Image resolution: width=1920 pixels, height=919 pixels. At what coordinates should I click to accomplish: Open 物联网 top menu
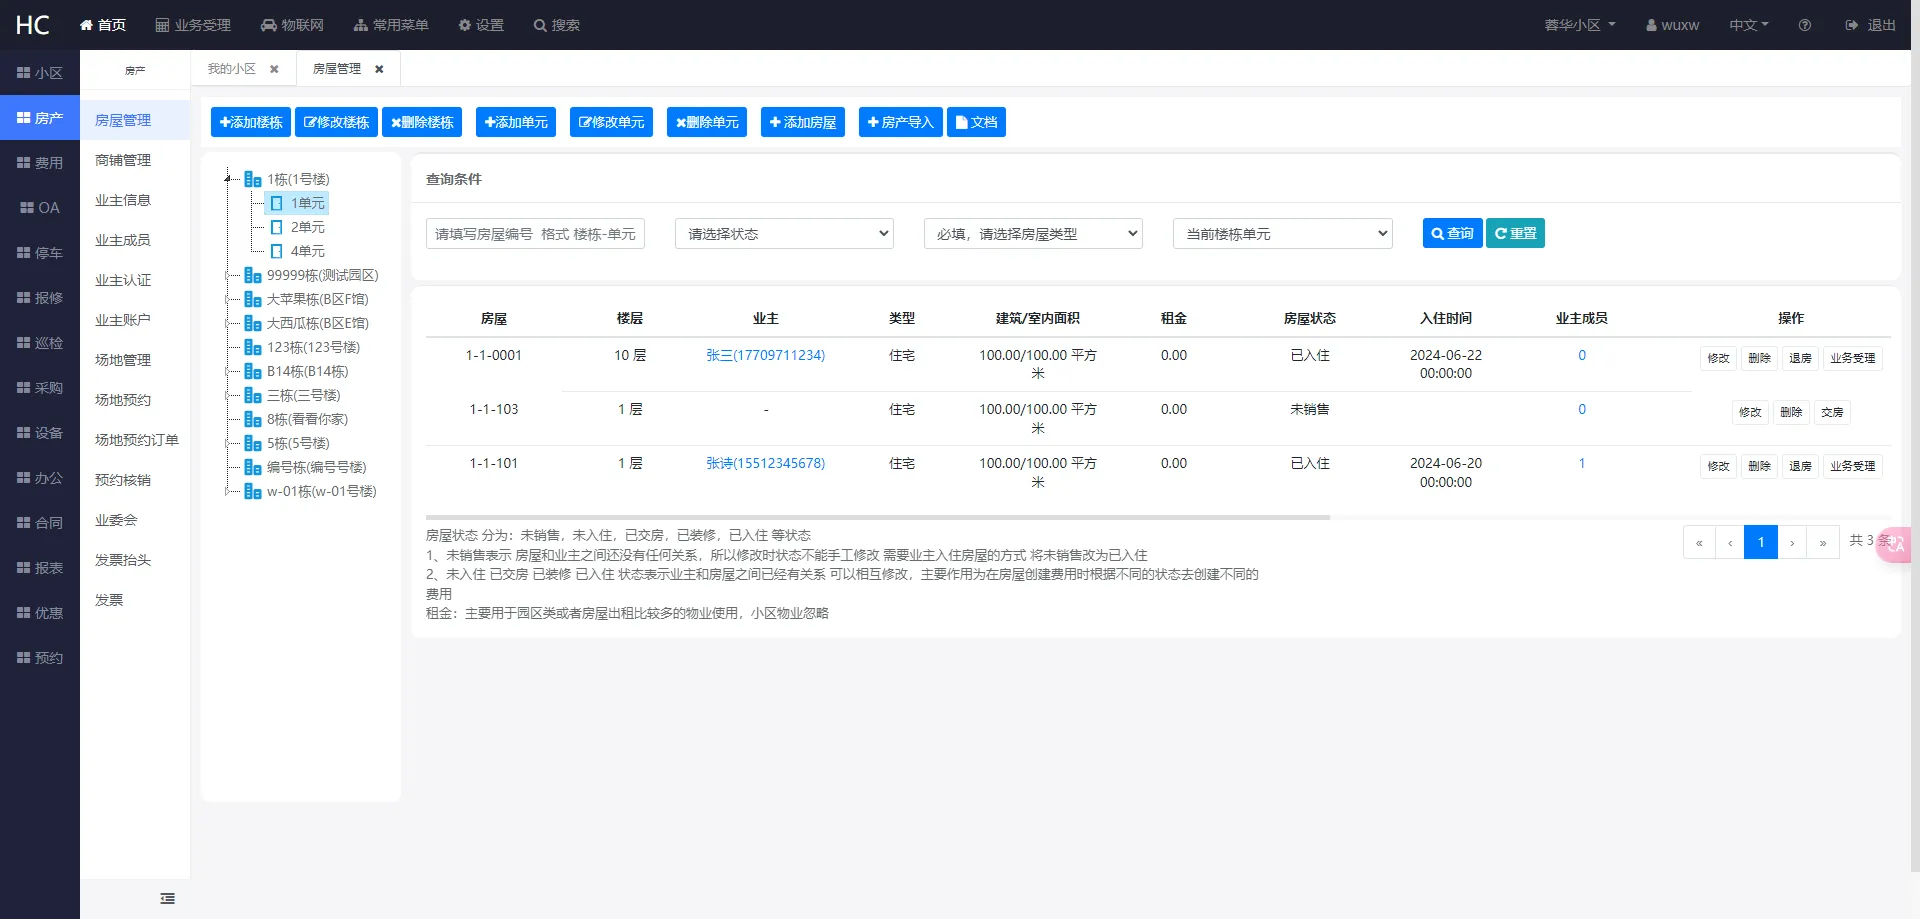point(292,25)
